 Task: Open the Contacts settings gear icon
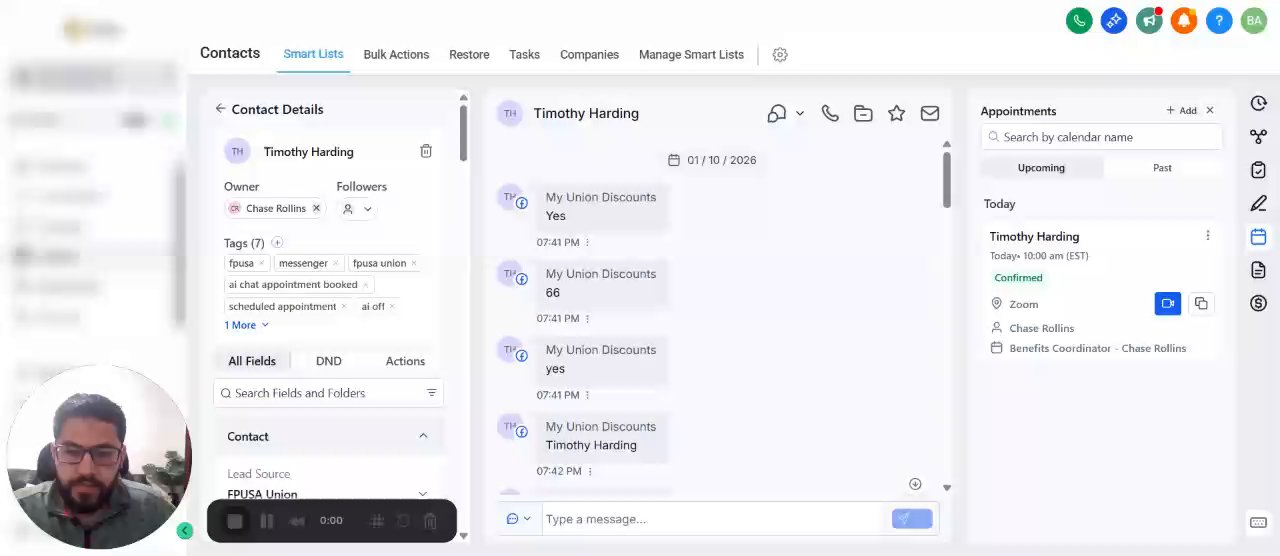click(780, 55)
